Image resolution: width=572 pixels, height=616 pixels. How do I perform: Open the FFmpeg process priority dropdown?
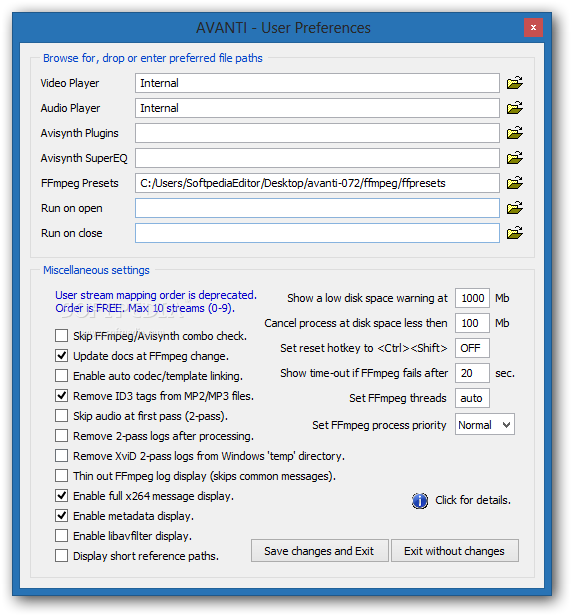pos(485,424)
